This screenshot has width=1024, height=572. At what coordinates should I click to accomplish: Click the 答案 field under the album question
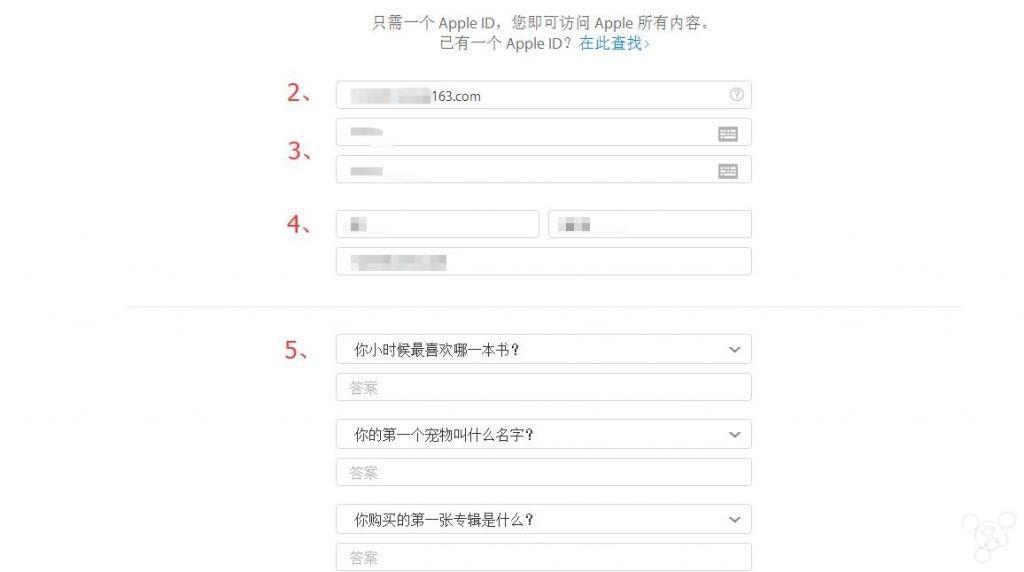pyautogui.click(x=543, y=557)
